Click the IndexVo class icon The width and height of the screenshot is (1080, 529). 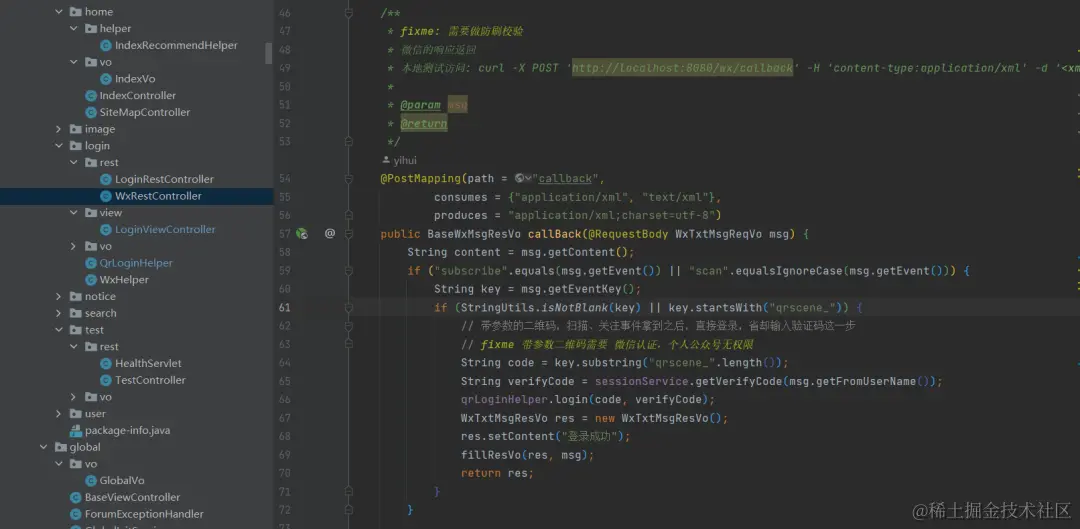coord(105,79)
